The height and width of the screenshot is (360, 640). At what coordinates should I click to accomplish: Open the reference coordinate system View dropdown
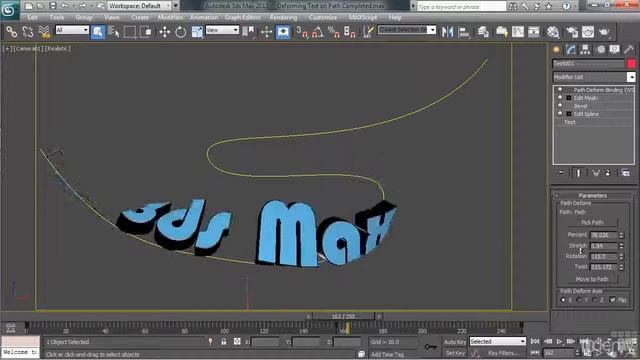point(222,30)
